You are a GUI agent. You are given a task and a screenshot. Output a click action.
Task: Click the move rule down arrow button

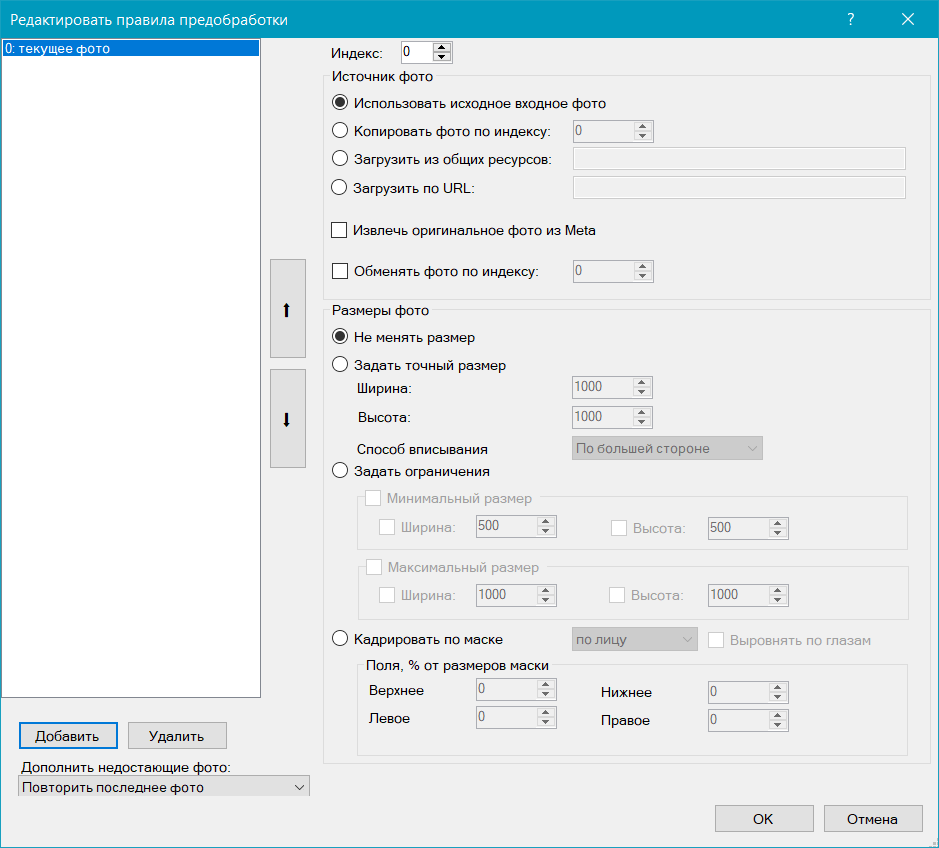[287, 419]
